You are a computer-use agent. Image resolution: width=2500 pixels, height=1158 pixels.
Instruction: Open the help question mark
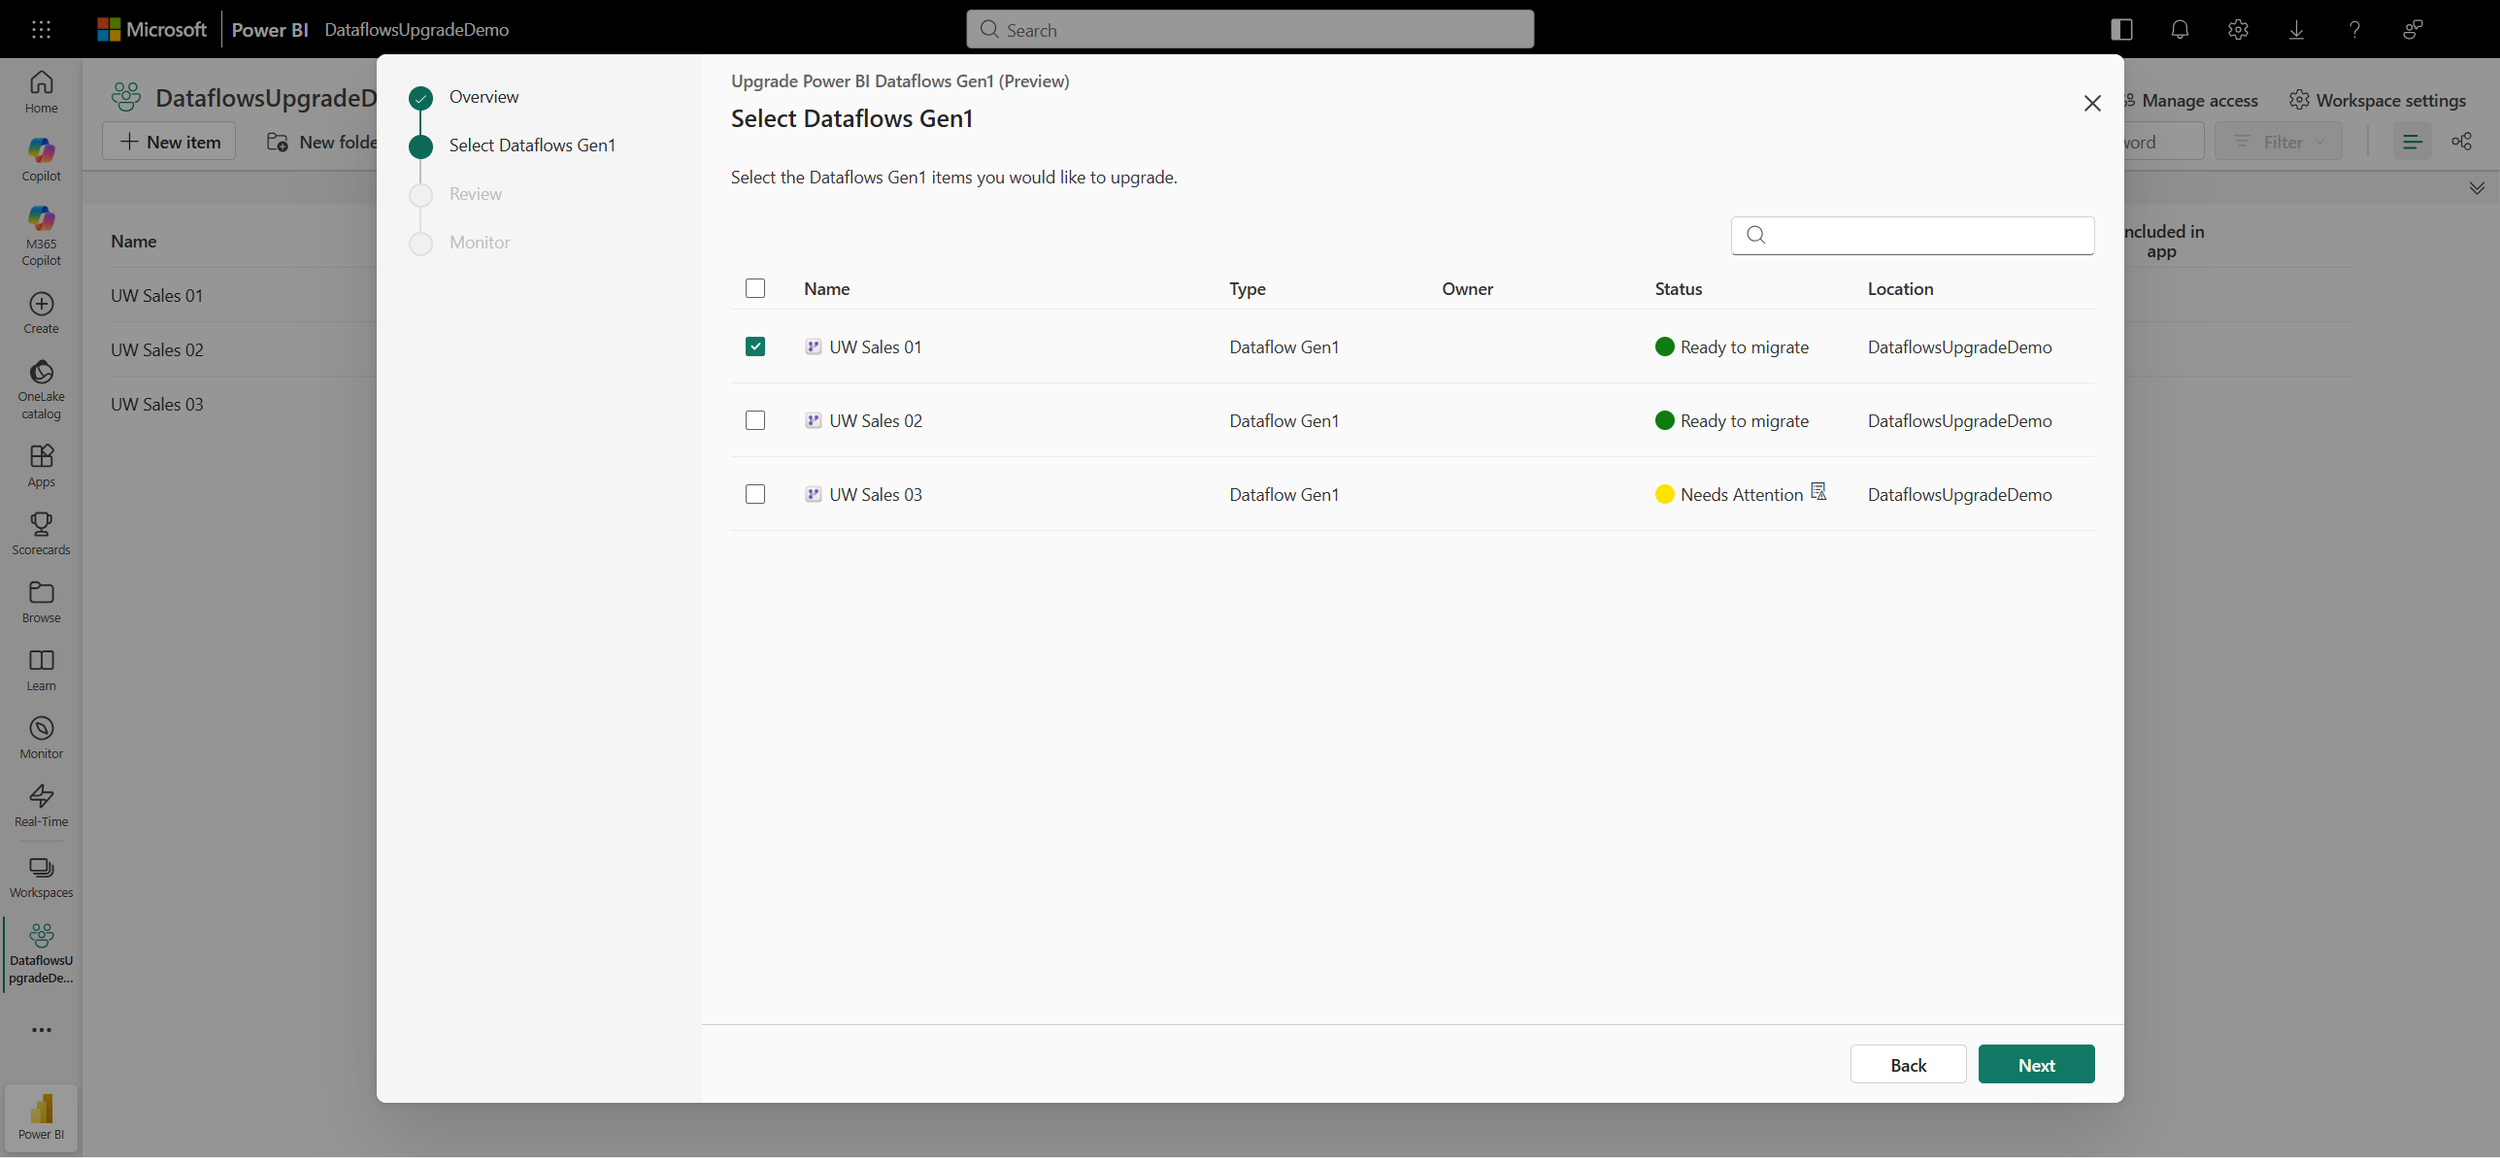point(2354,30)
